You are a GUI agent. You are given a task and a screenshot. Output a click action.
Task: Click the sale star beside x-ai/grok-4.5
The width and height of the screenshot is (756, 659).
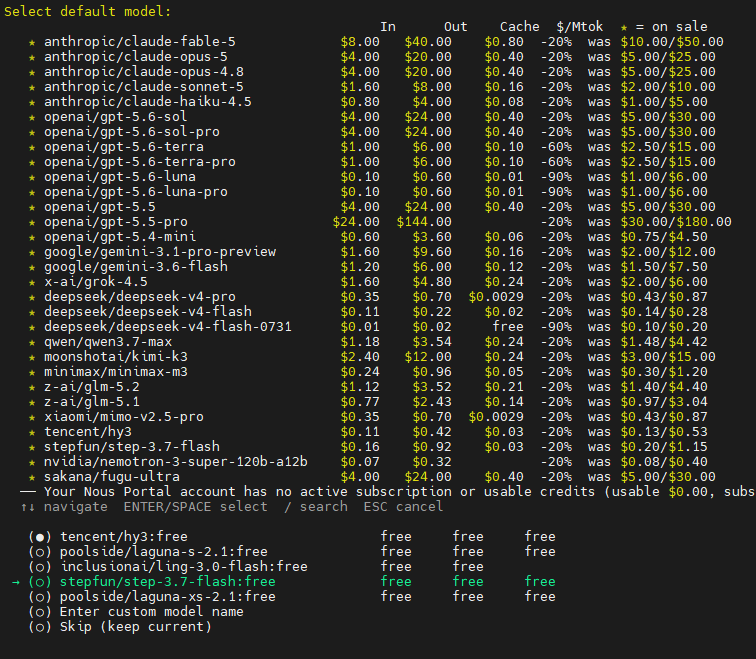32,282
